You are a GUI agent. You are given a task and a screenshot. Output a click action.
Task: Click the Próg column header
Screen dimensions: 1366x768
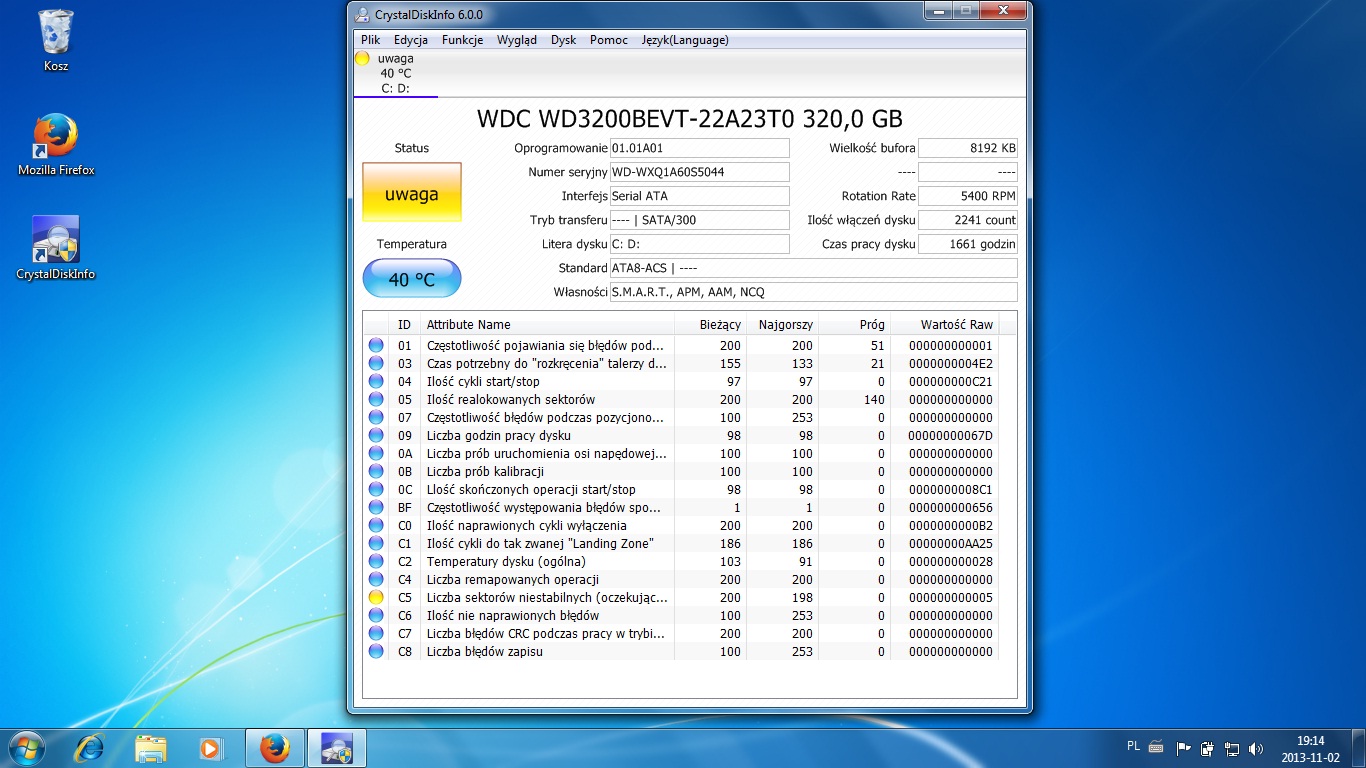[853, 324]
